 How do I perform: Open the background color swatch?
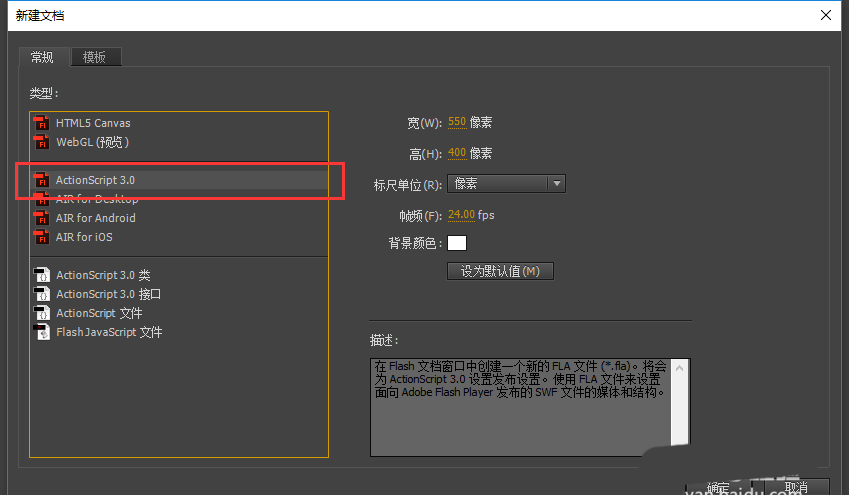(457, 243)
